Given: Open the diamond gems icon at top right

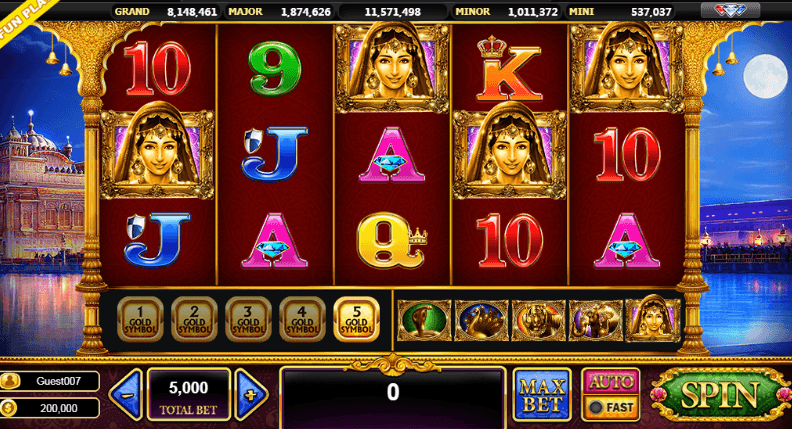Looking at the screenshot, I should point(730,10).
